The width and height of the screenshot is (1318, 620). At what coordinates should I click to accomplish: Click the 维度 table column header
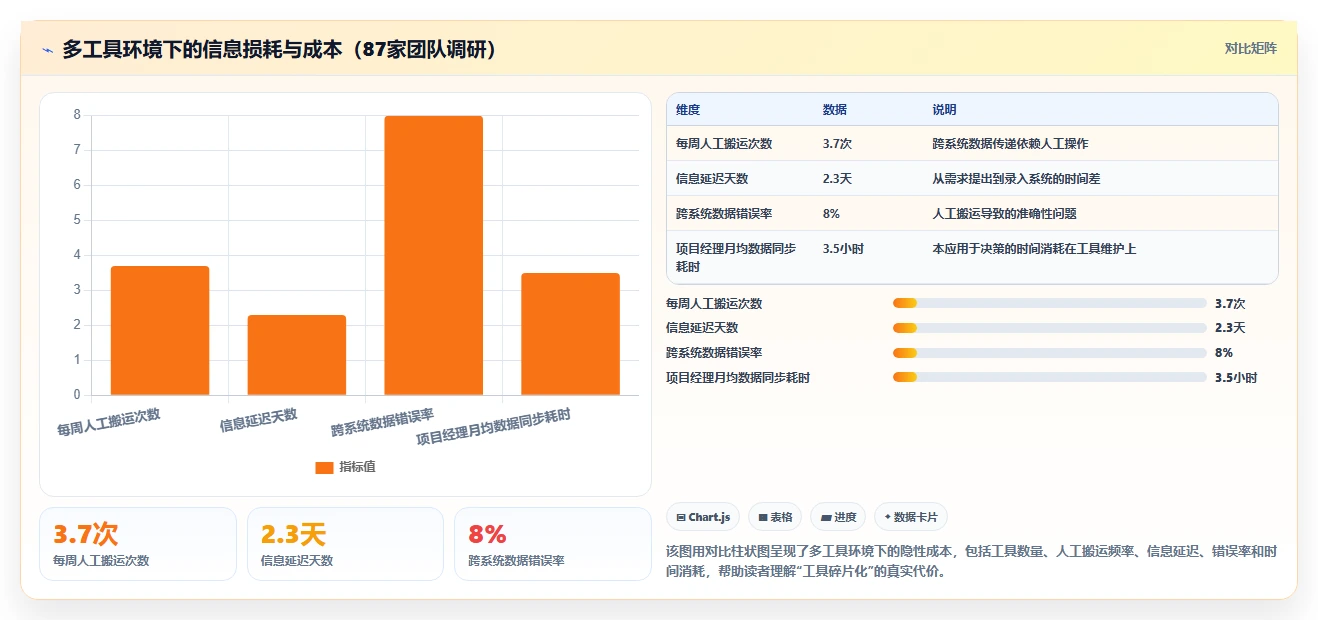pos(688,110)
